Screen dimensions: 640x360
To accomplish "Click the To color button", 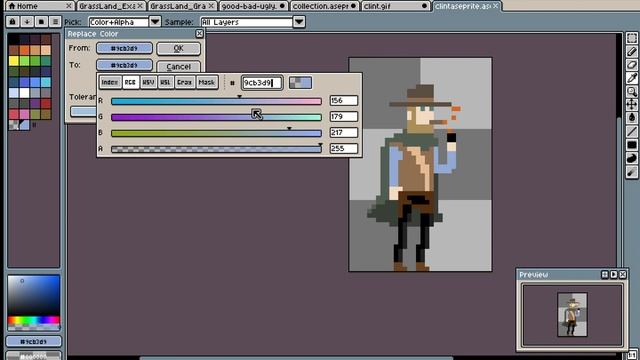I will [124, 65].
